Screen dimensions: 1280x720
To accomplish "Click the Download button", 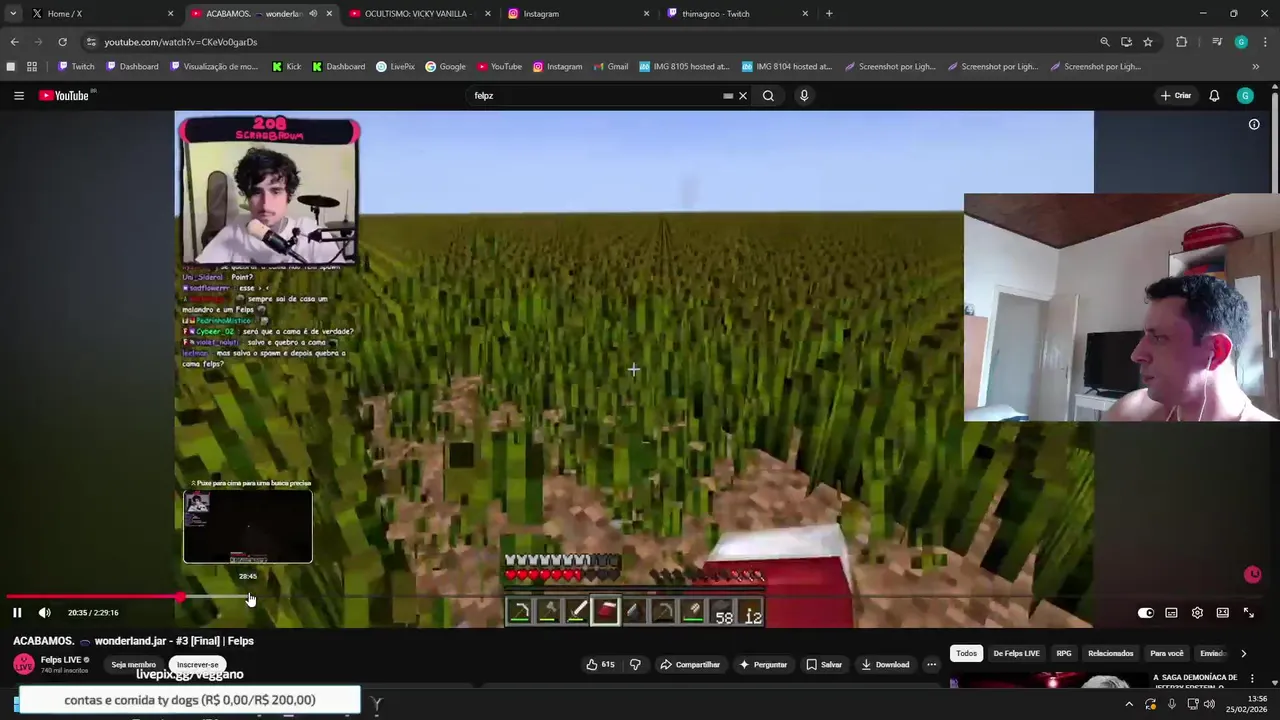I will pyautogui.click(x=885, y=665).
